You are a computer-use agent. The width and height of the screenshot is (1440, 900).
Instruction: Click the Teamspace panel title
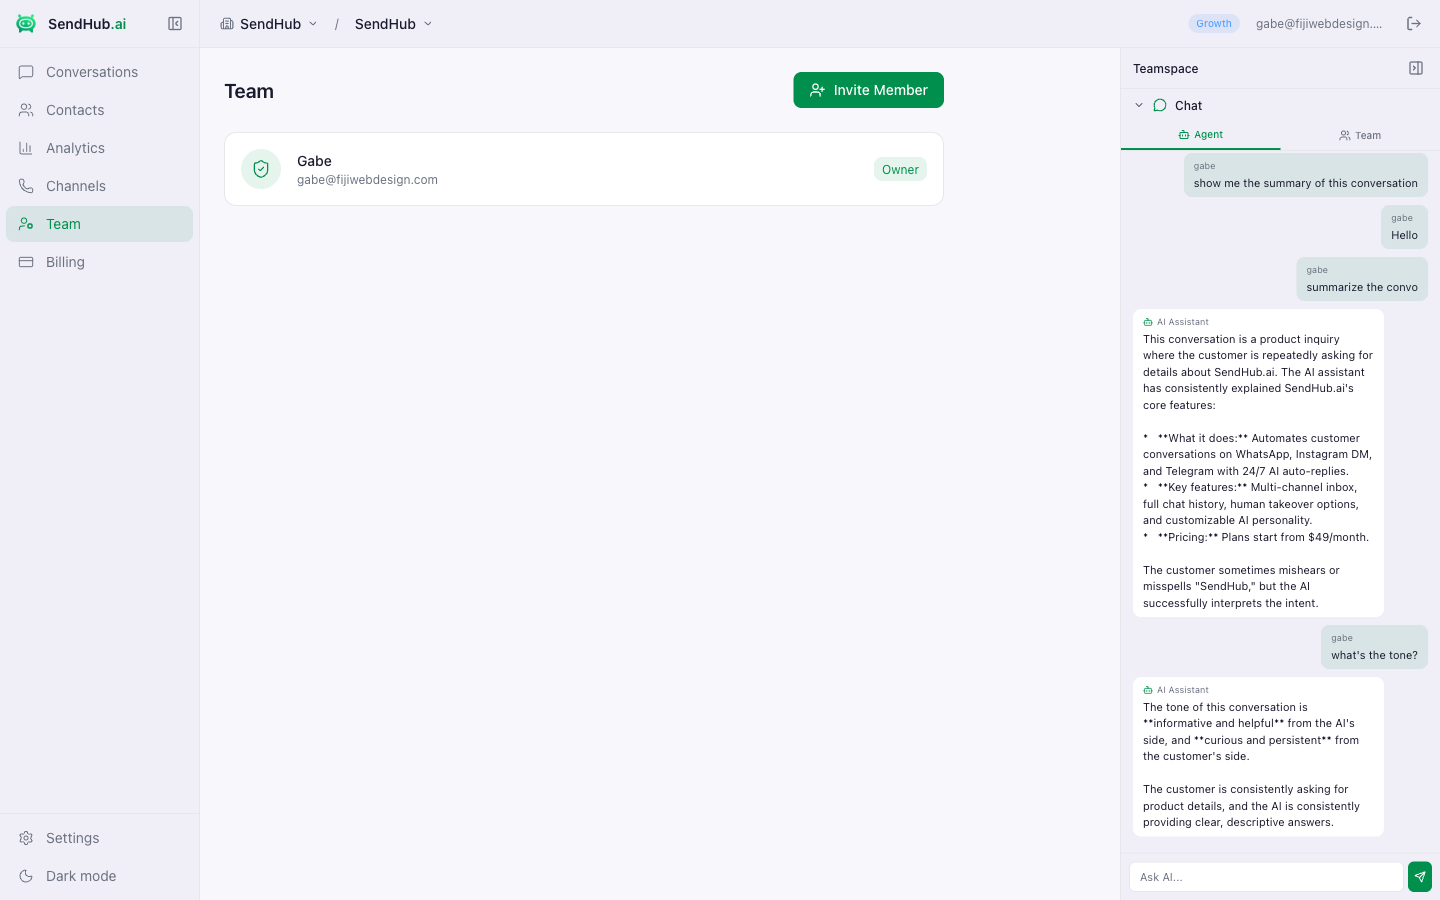click(1166, 69)
